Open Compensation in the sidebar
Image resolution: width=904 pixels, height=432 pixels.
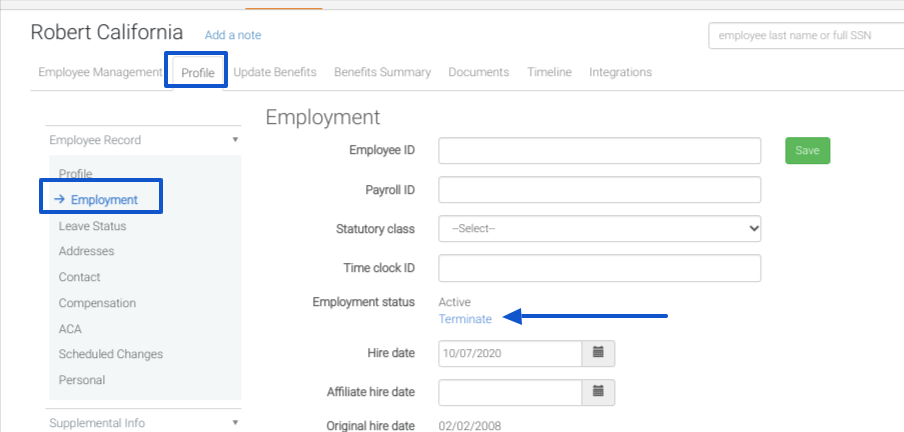coord(97,303)
